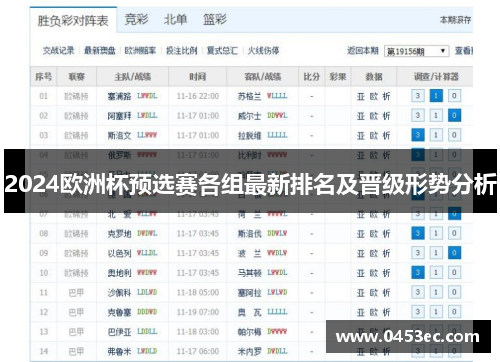Toggle the 3 pick for the 克罗地 row
This screenshot has height=362, width=500.
coord(418,233)
